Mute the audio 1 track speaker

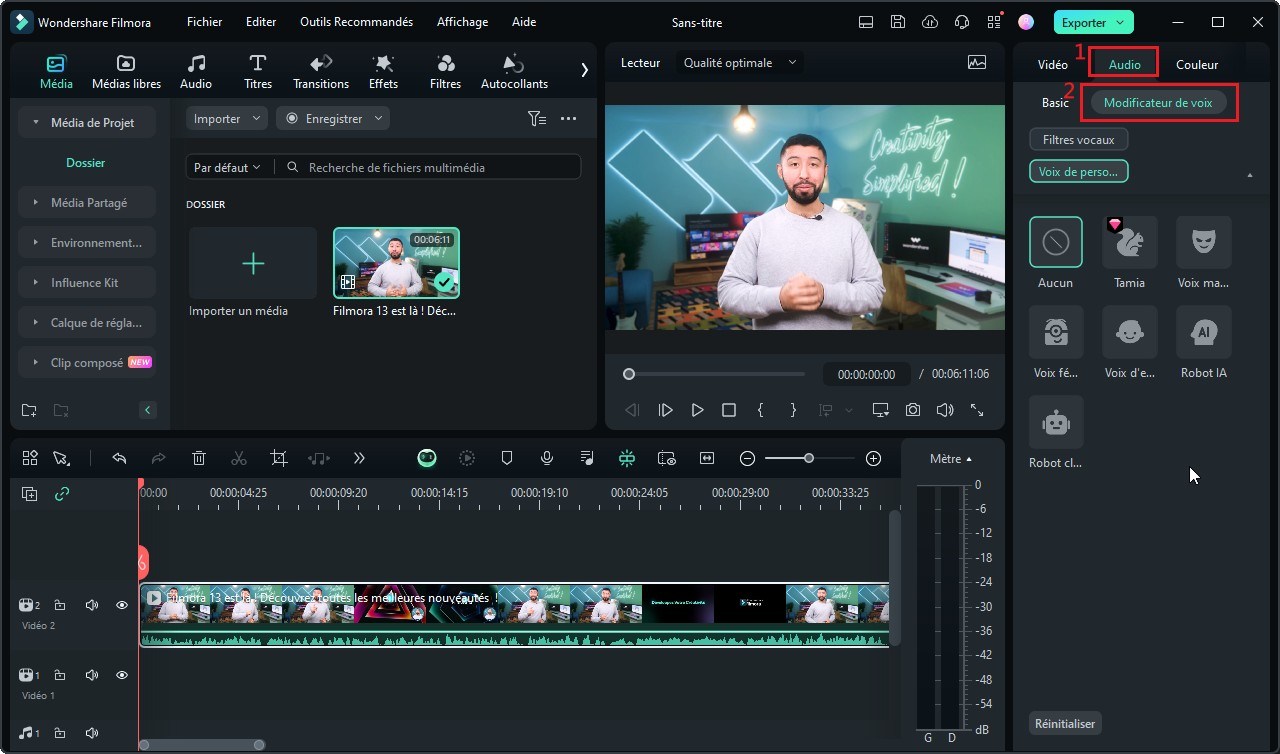point(92,733)
